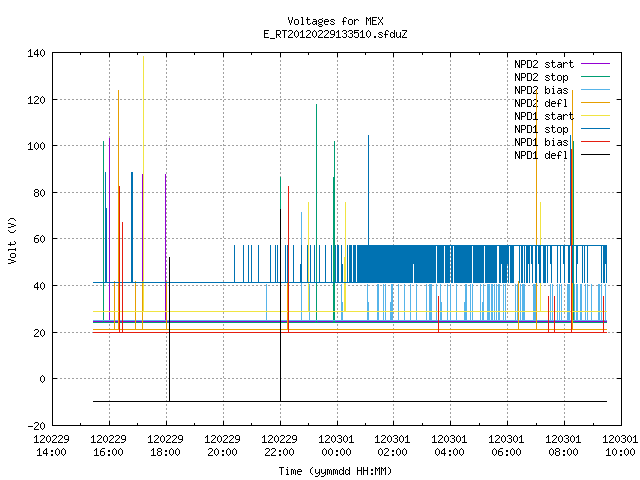Click the 120301 08:00 time tick label
640x480 pixels.
point(563,446)
